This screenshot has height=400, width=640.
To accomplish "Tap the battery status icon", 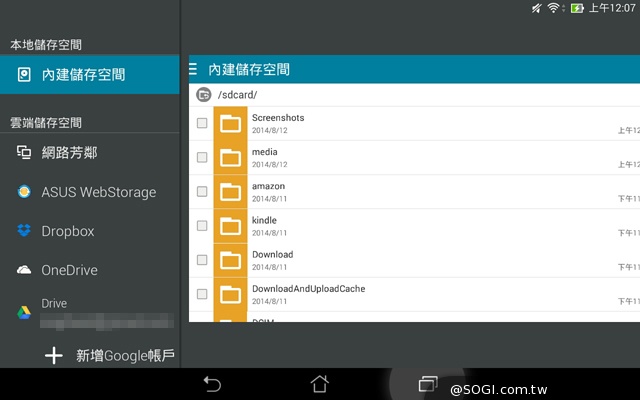I will click(577, 8).
